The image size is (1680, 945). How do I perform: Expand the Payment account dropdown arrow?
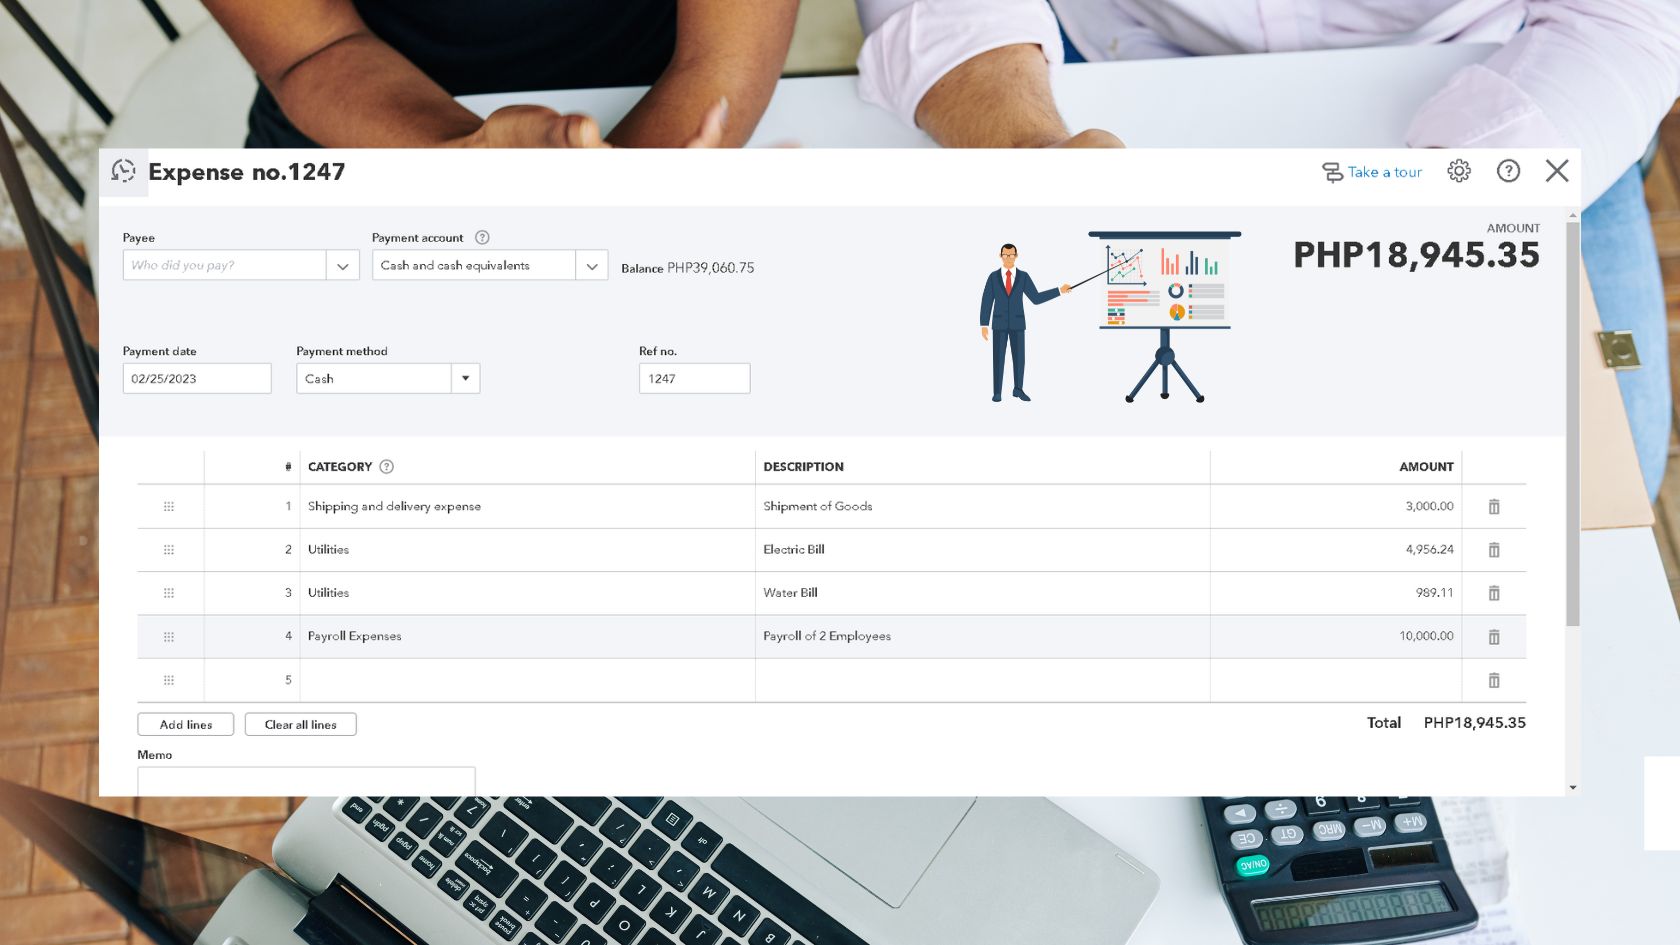coord(592,265)
